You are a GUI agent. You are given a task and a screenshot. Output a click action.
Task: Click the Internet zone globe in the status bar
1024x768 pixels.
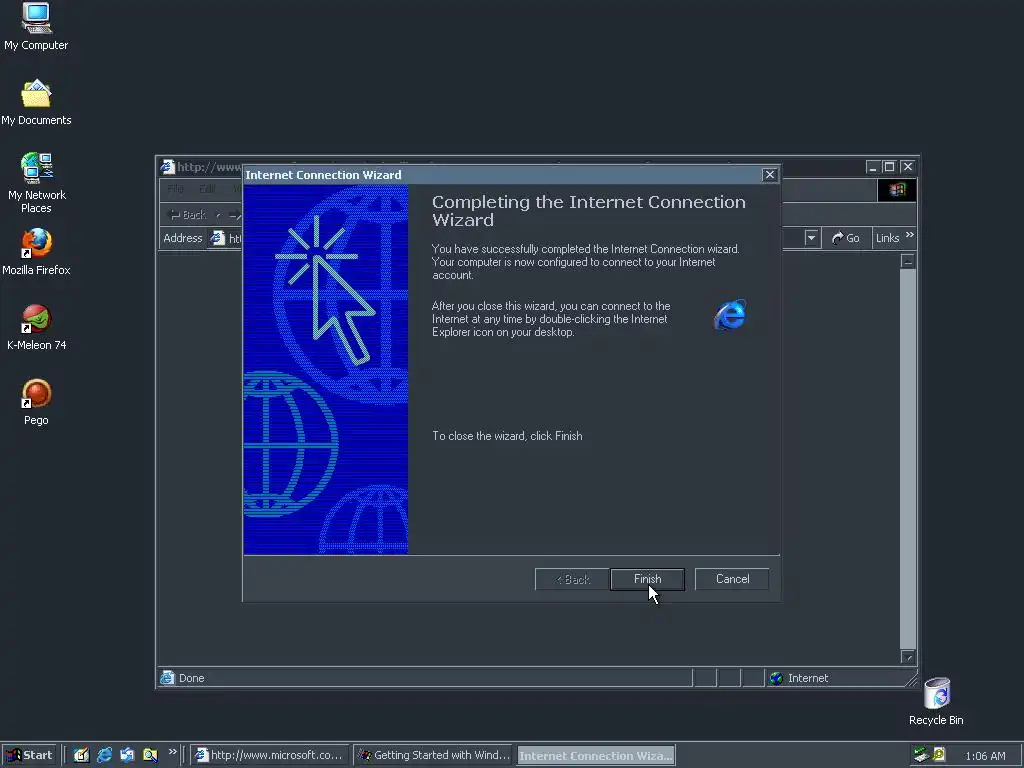(x=776, y=679)
